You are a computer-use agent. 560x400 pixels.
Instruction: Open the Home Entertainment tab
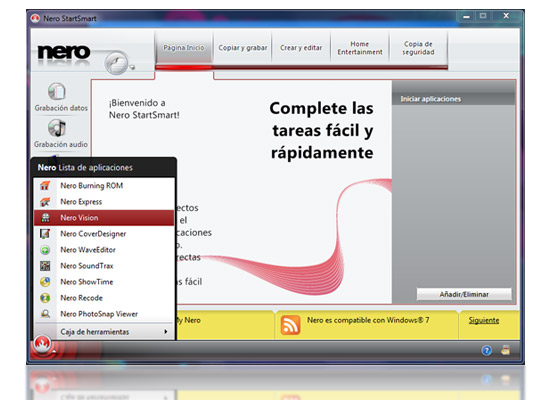point(360,48)
